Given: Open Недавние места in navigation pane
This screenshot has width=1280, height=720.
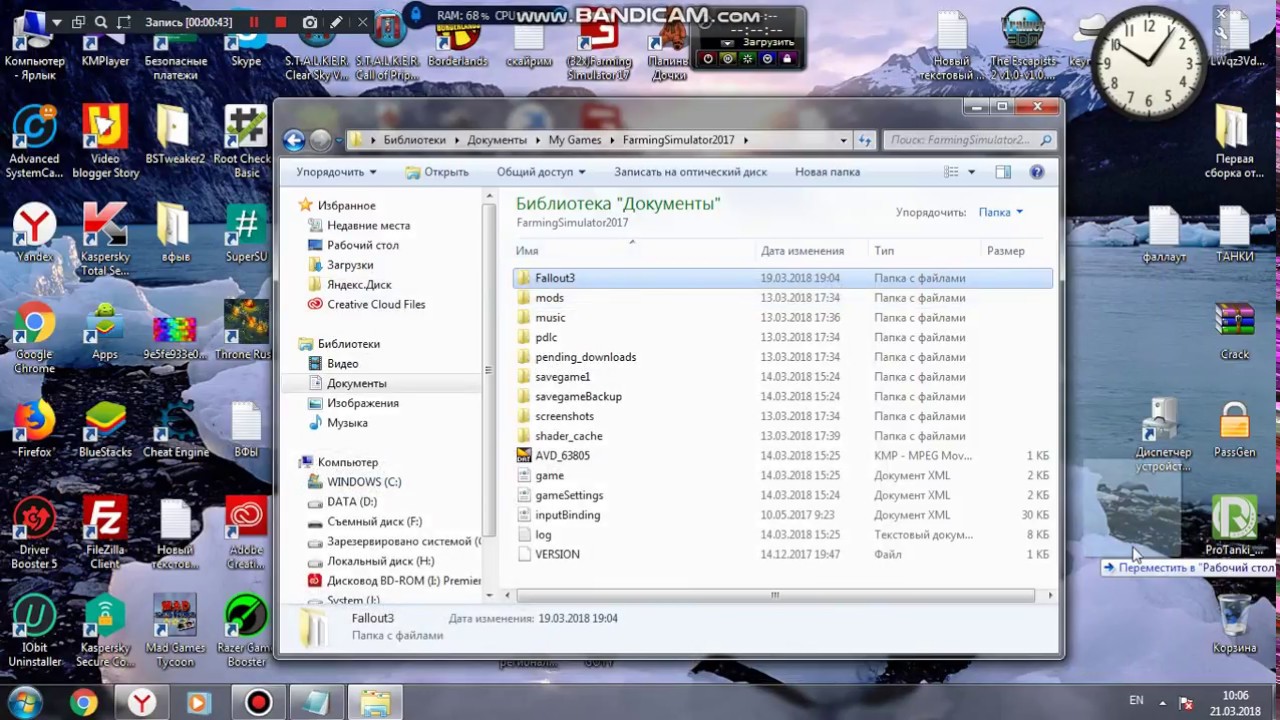Looking at the screenshot, I should [x=368, y=225].
